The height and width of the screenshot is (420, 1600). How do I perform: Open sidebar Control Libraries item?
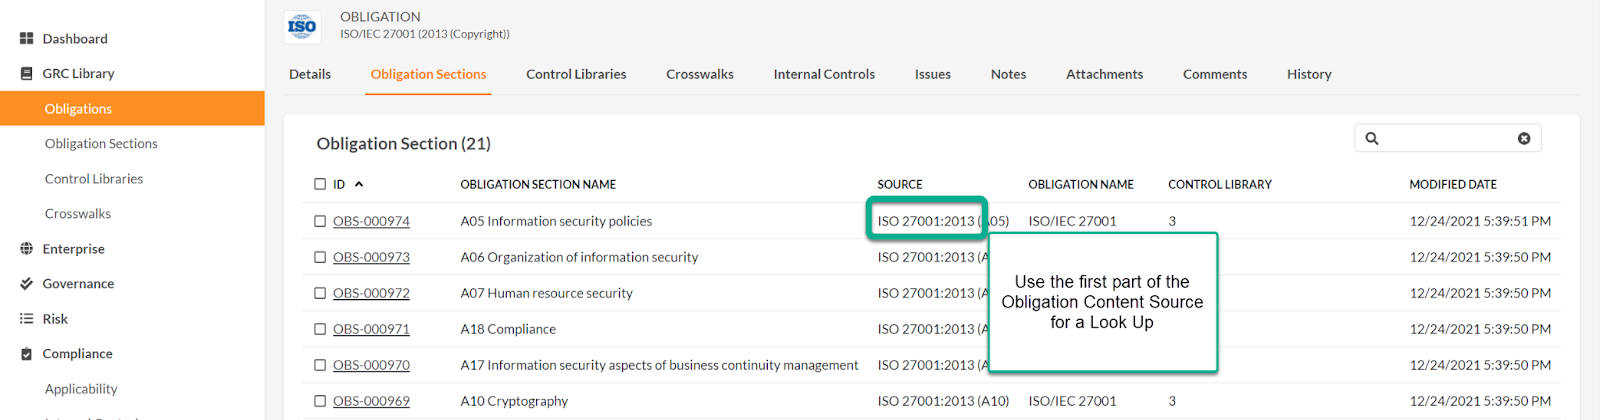click(x=94, y=179)
